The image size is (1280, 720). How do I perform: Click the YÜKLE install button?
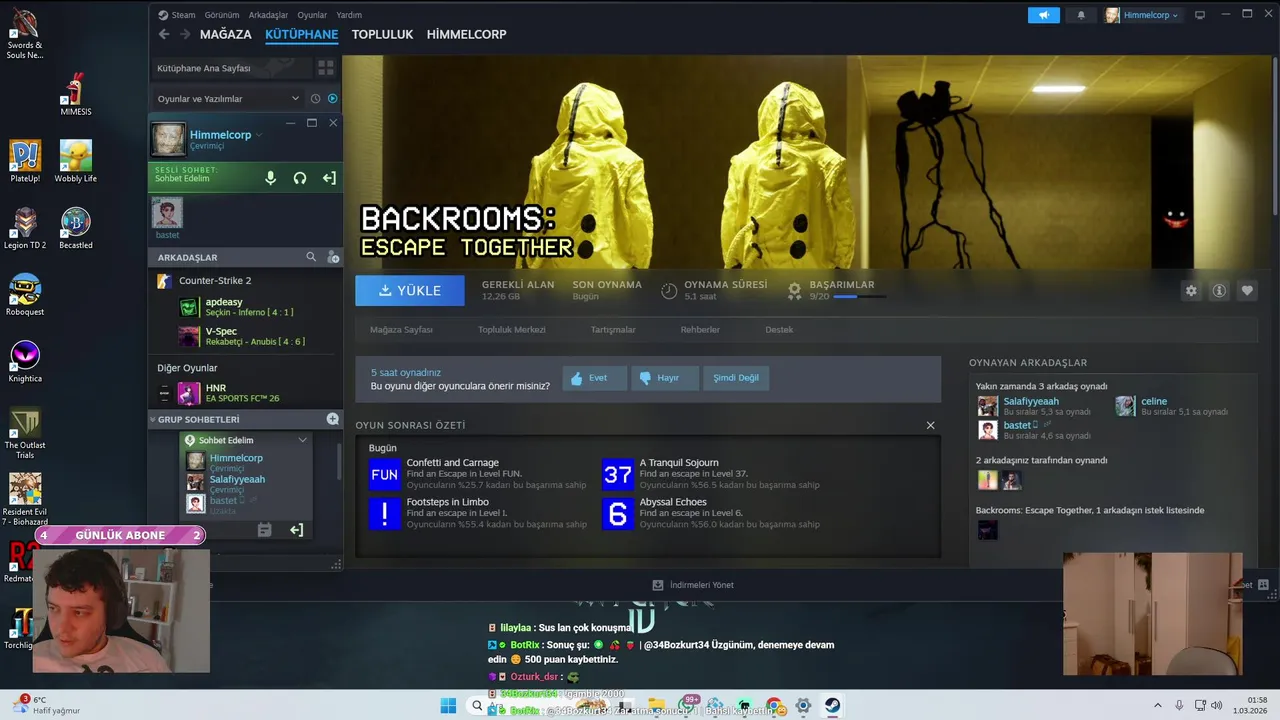click(x=410, y=290)
